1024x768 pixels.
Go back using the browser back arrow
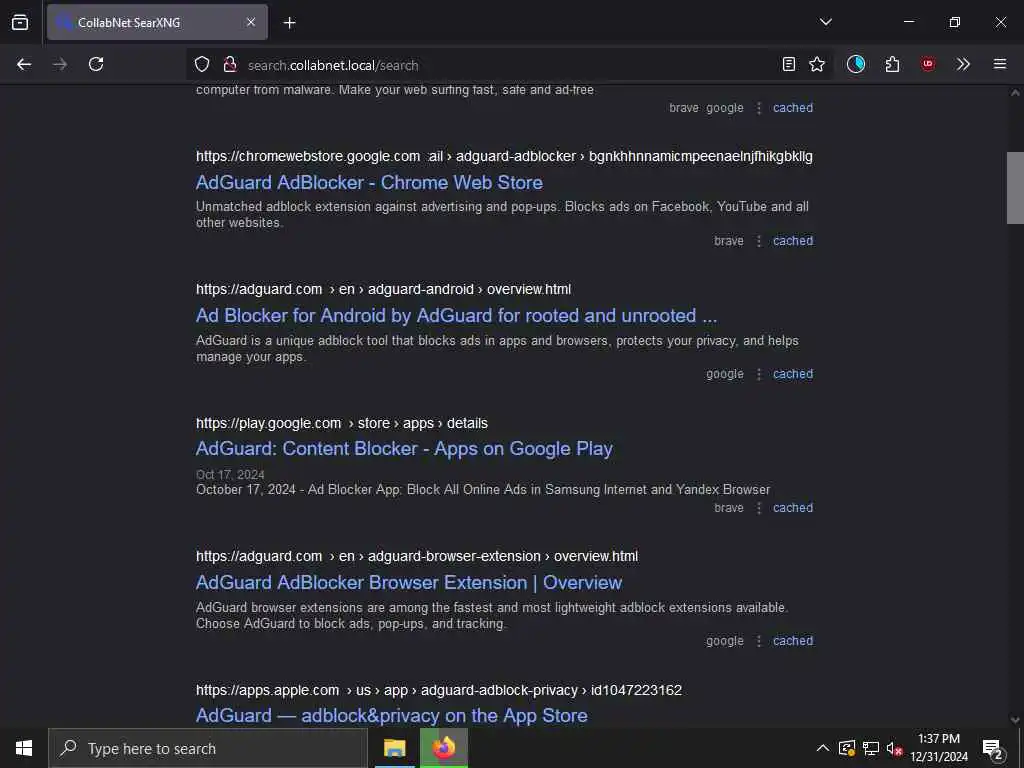24,64
